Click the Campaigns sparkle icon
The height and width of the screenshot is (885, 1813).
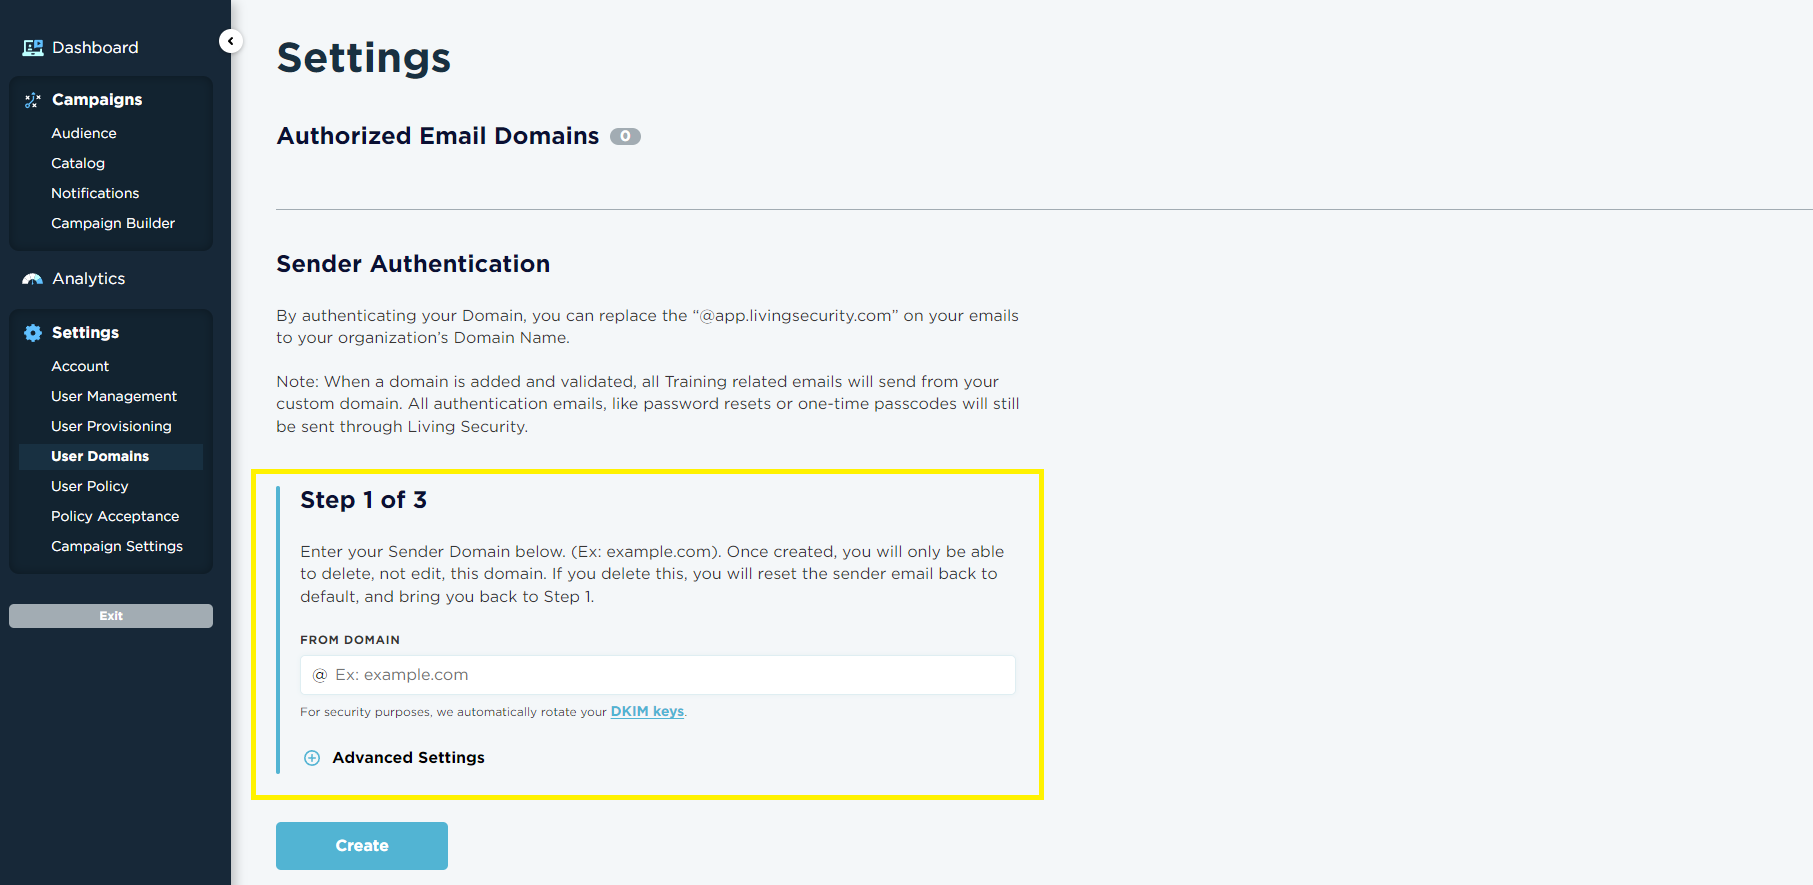33,100
